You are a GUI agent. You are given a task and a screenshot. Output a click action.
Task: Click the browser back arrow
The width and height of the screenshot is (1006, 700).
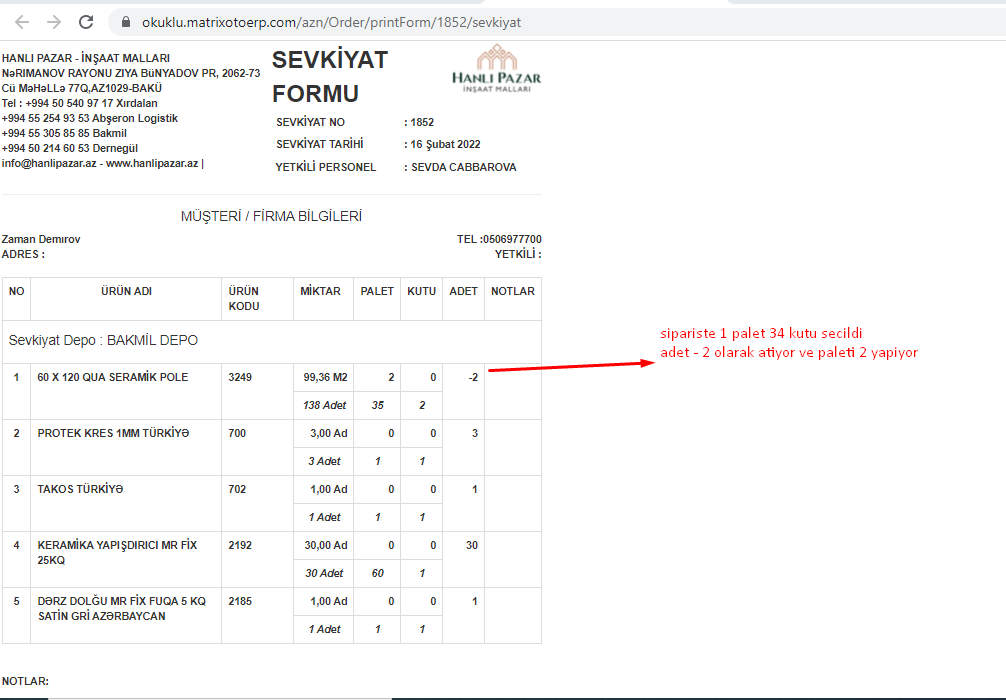coord(22,21)
